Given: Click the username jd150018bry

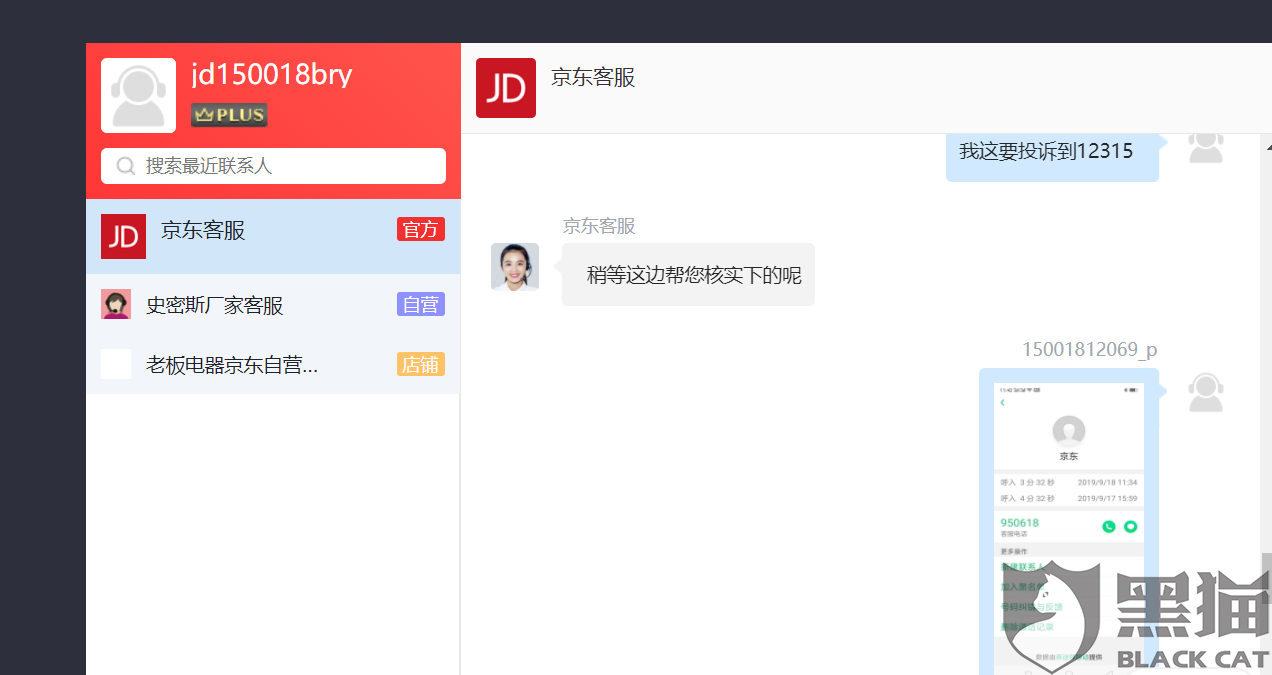Looking at the screenshot, I should (x=272, y=74).
